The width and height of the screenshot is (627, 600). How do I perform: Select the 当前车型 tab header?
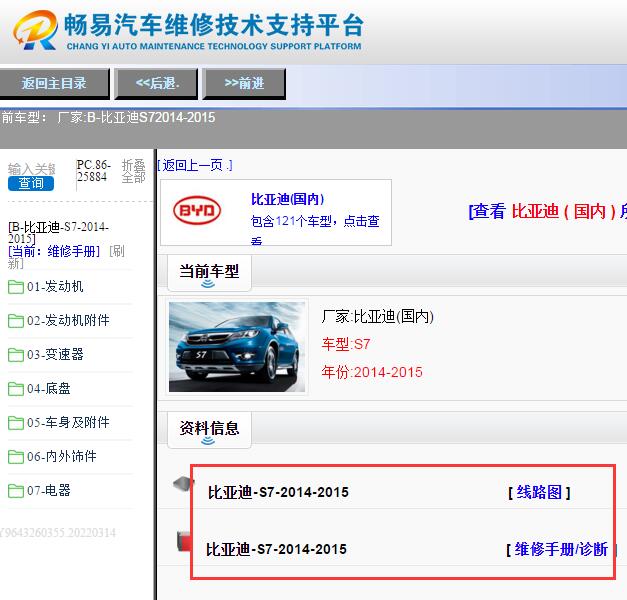pyautogui.click(x=209, y=272)
